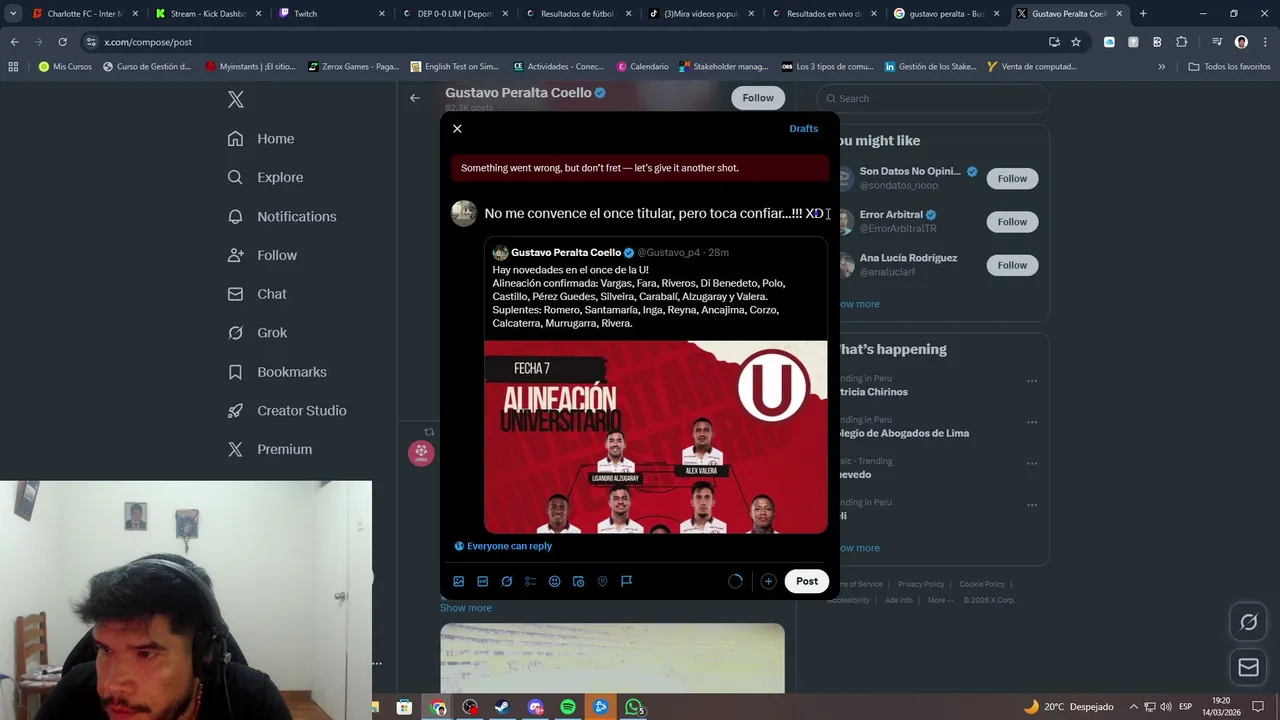The image size is (1280, 720).
Task: Click the Post button
Action: (807, 581)
